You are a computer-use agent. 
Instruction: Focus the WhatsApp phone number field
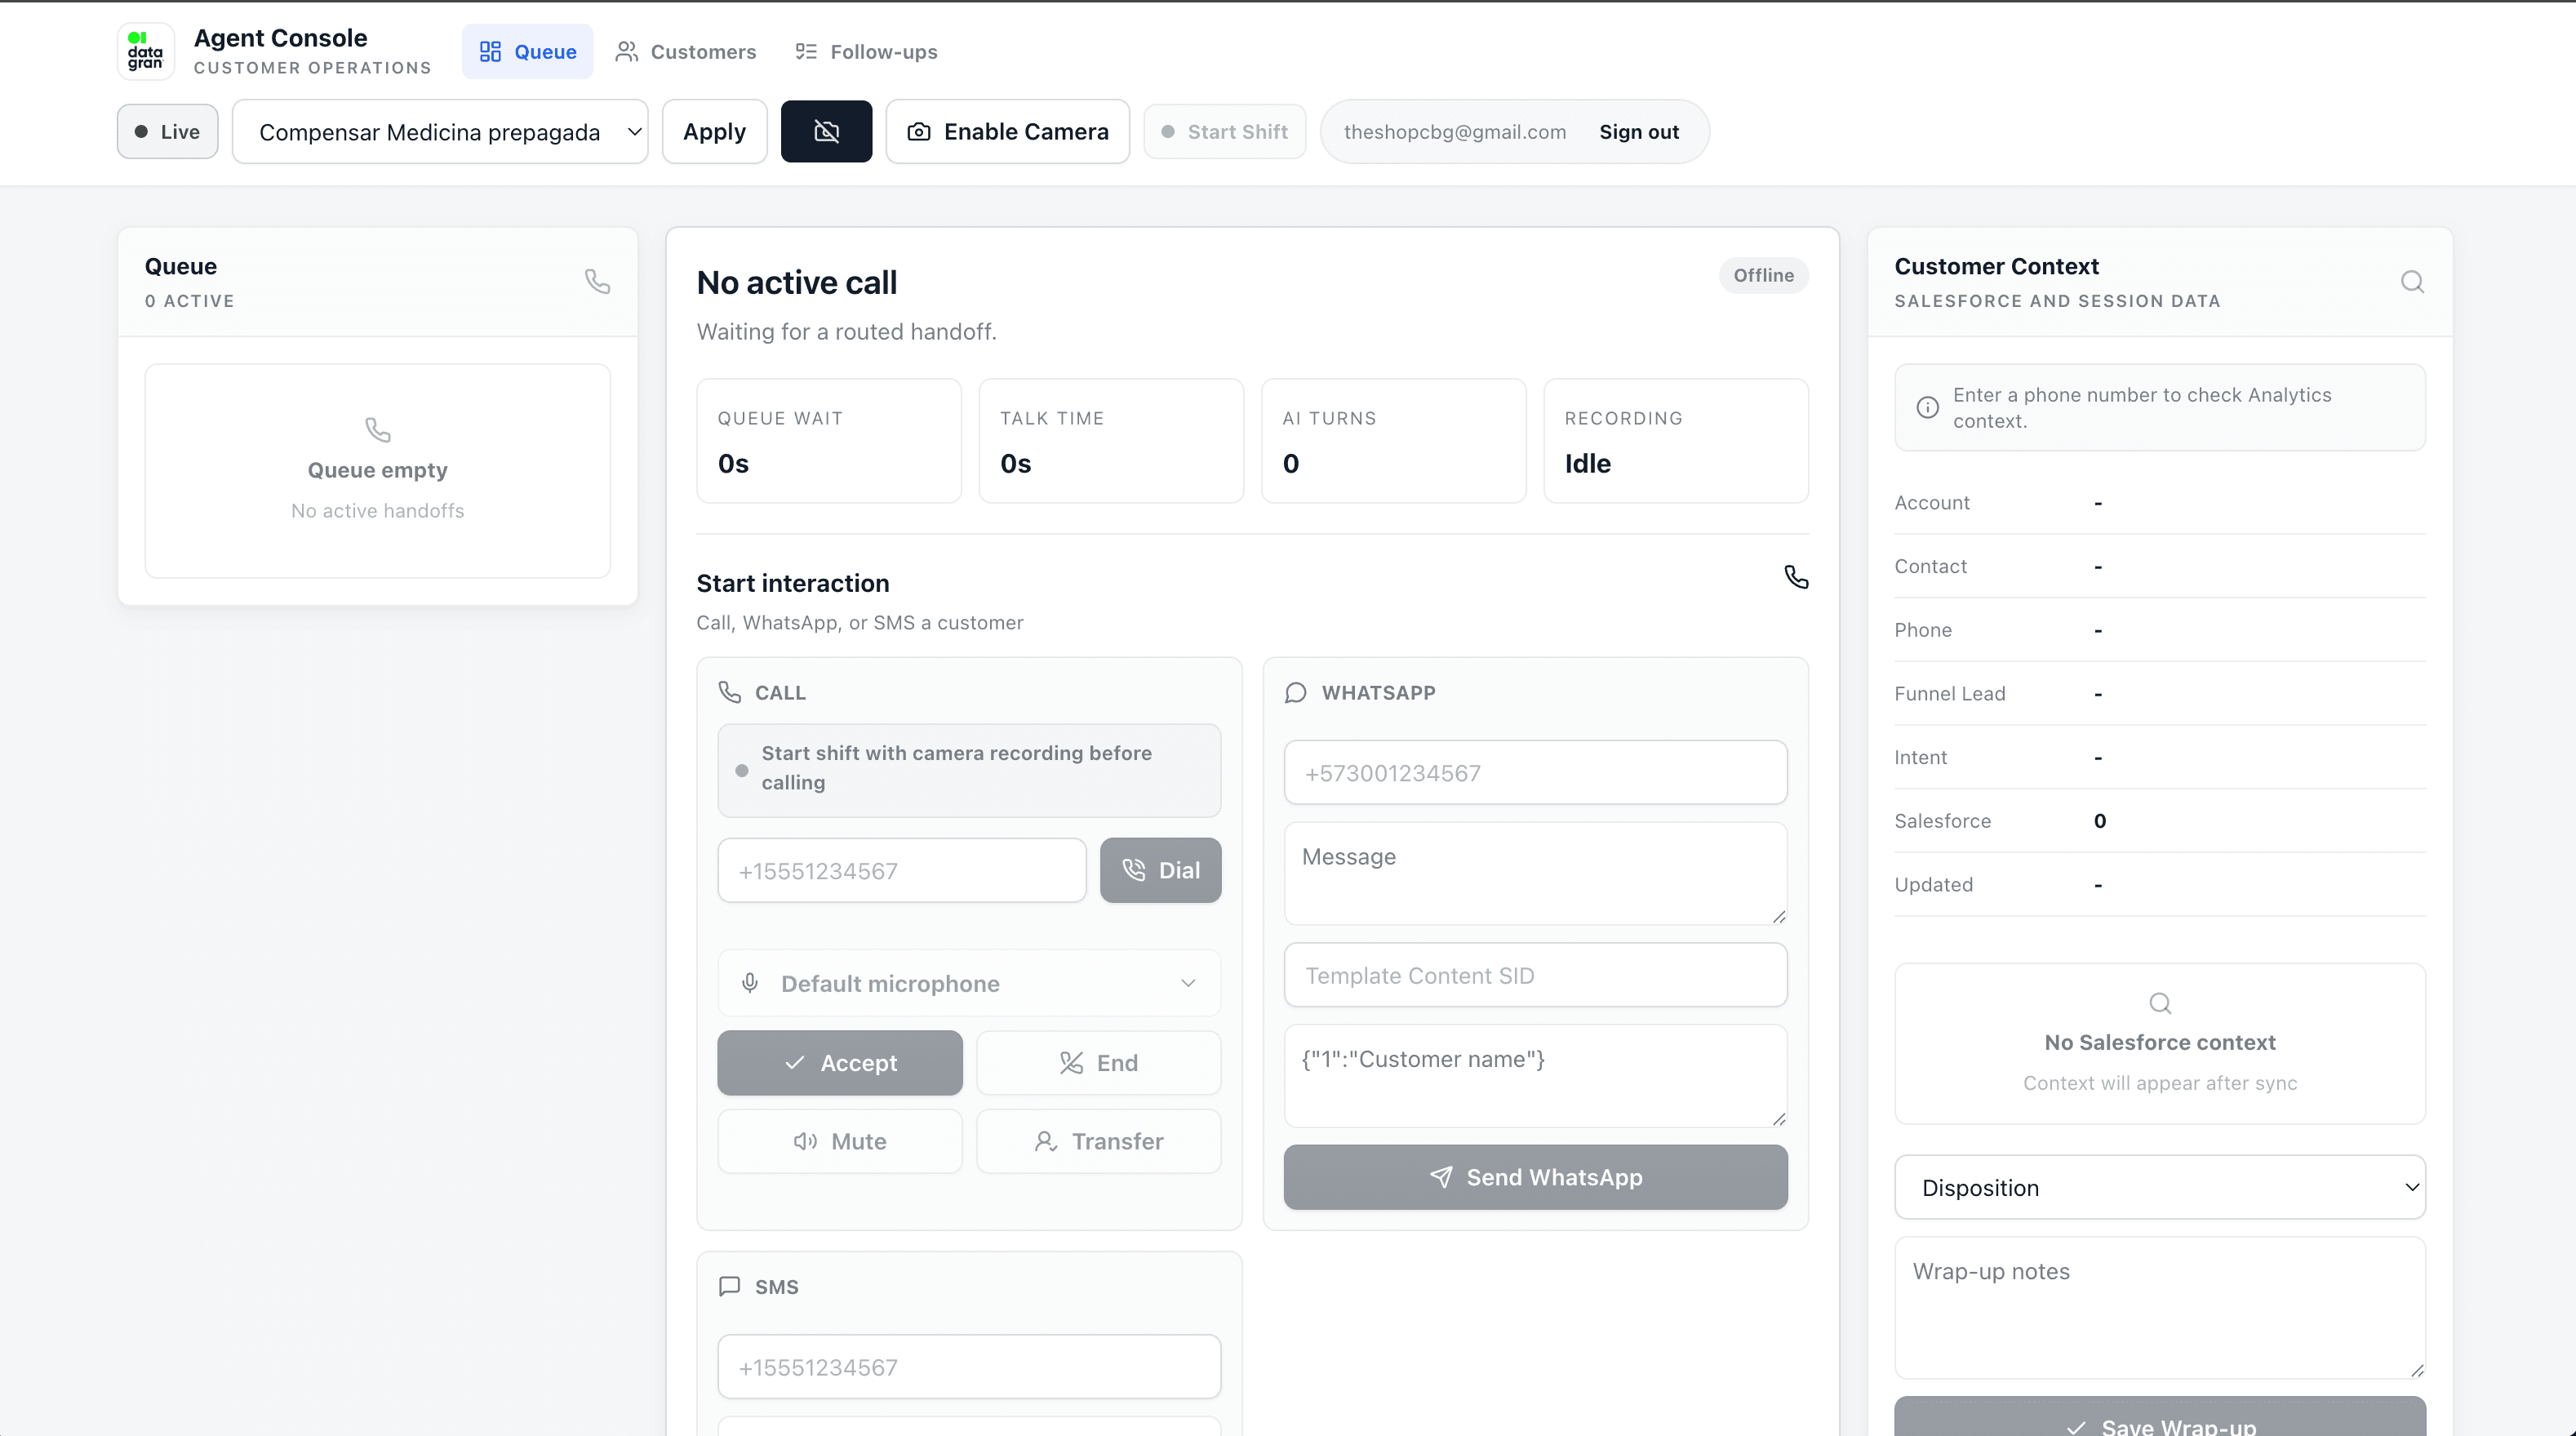[1535, 772]
